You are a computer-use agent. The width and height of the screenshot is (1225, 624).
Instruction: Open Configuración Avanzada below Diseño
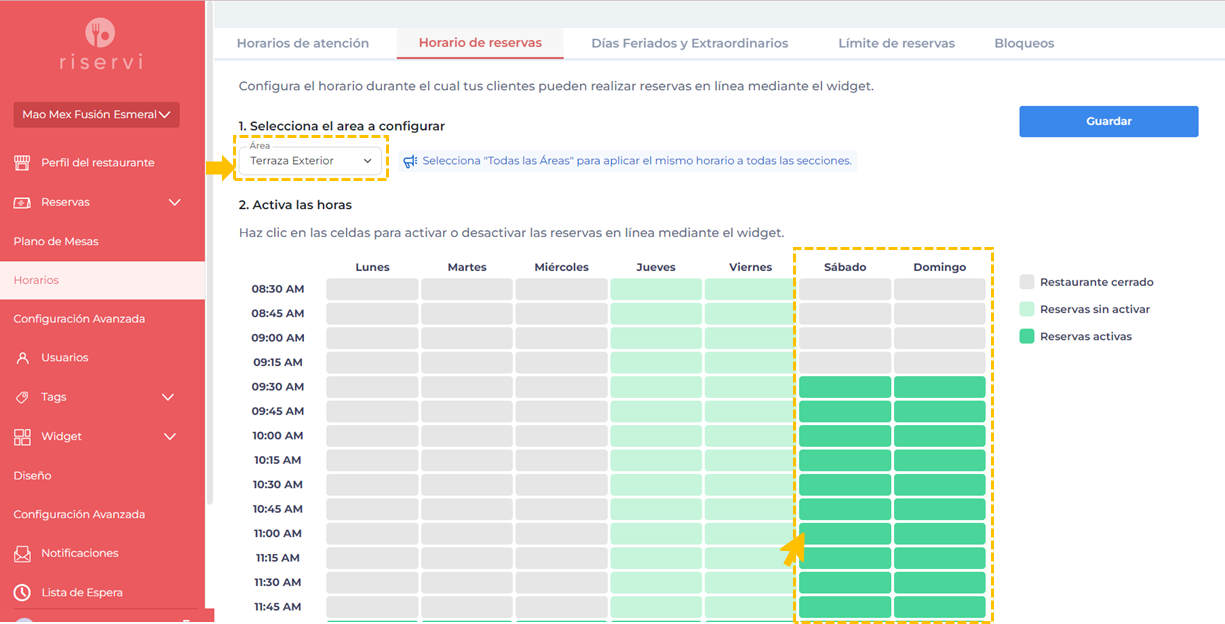[x=79, y=514]
